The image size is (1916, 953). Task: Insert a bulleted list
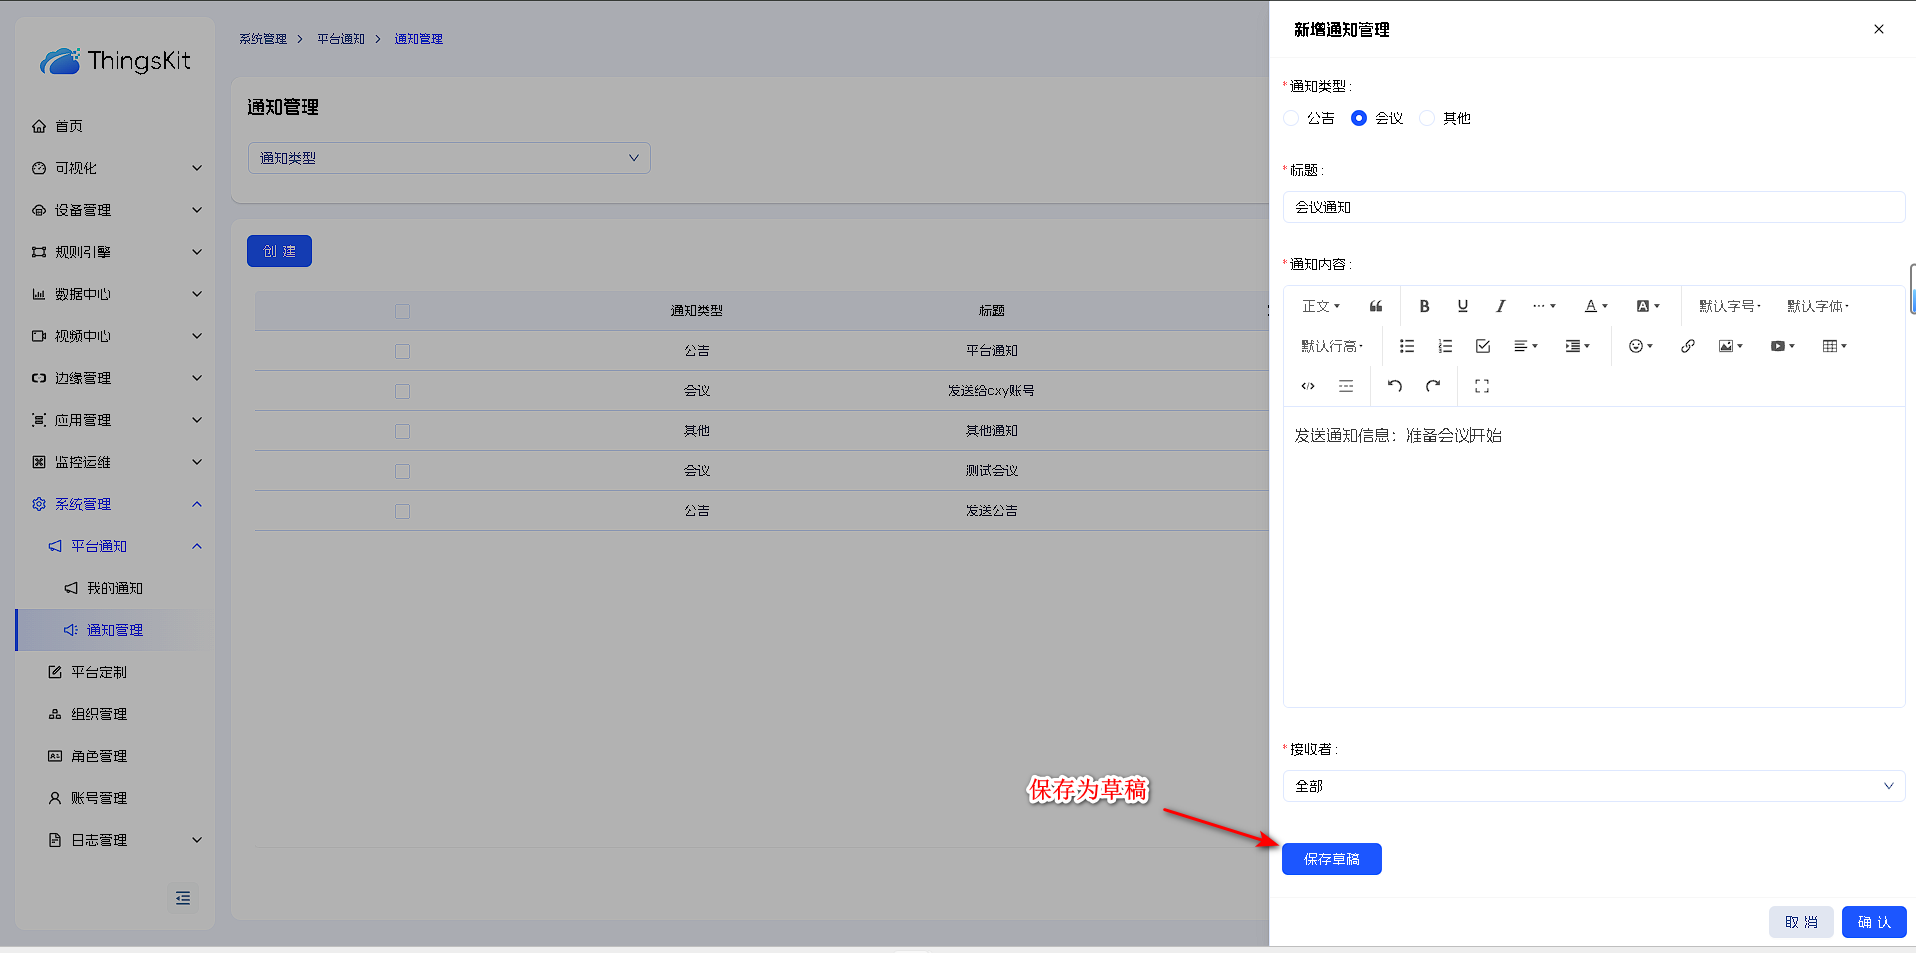(1406, 346)
